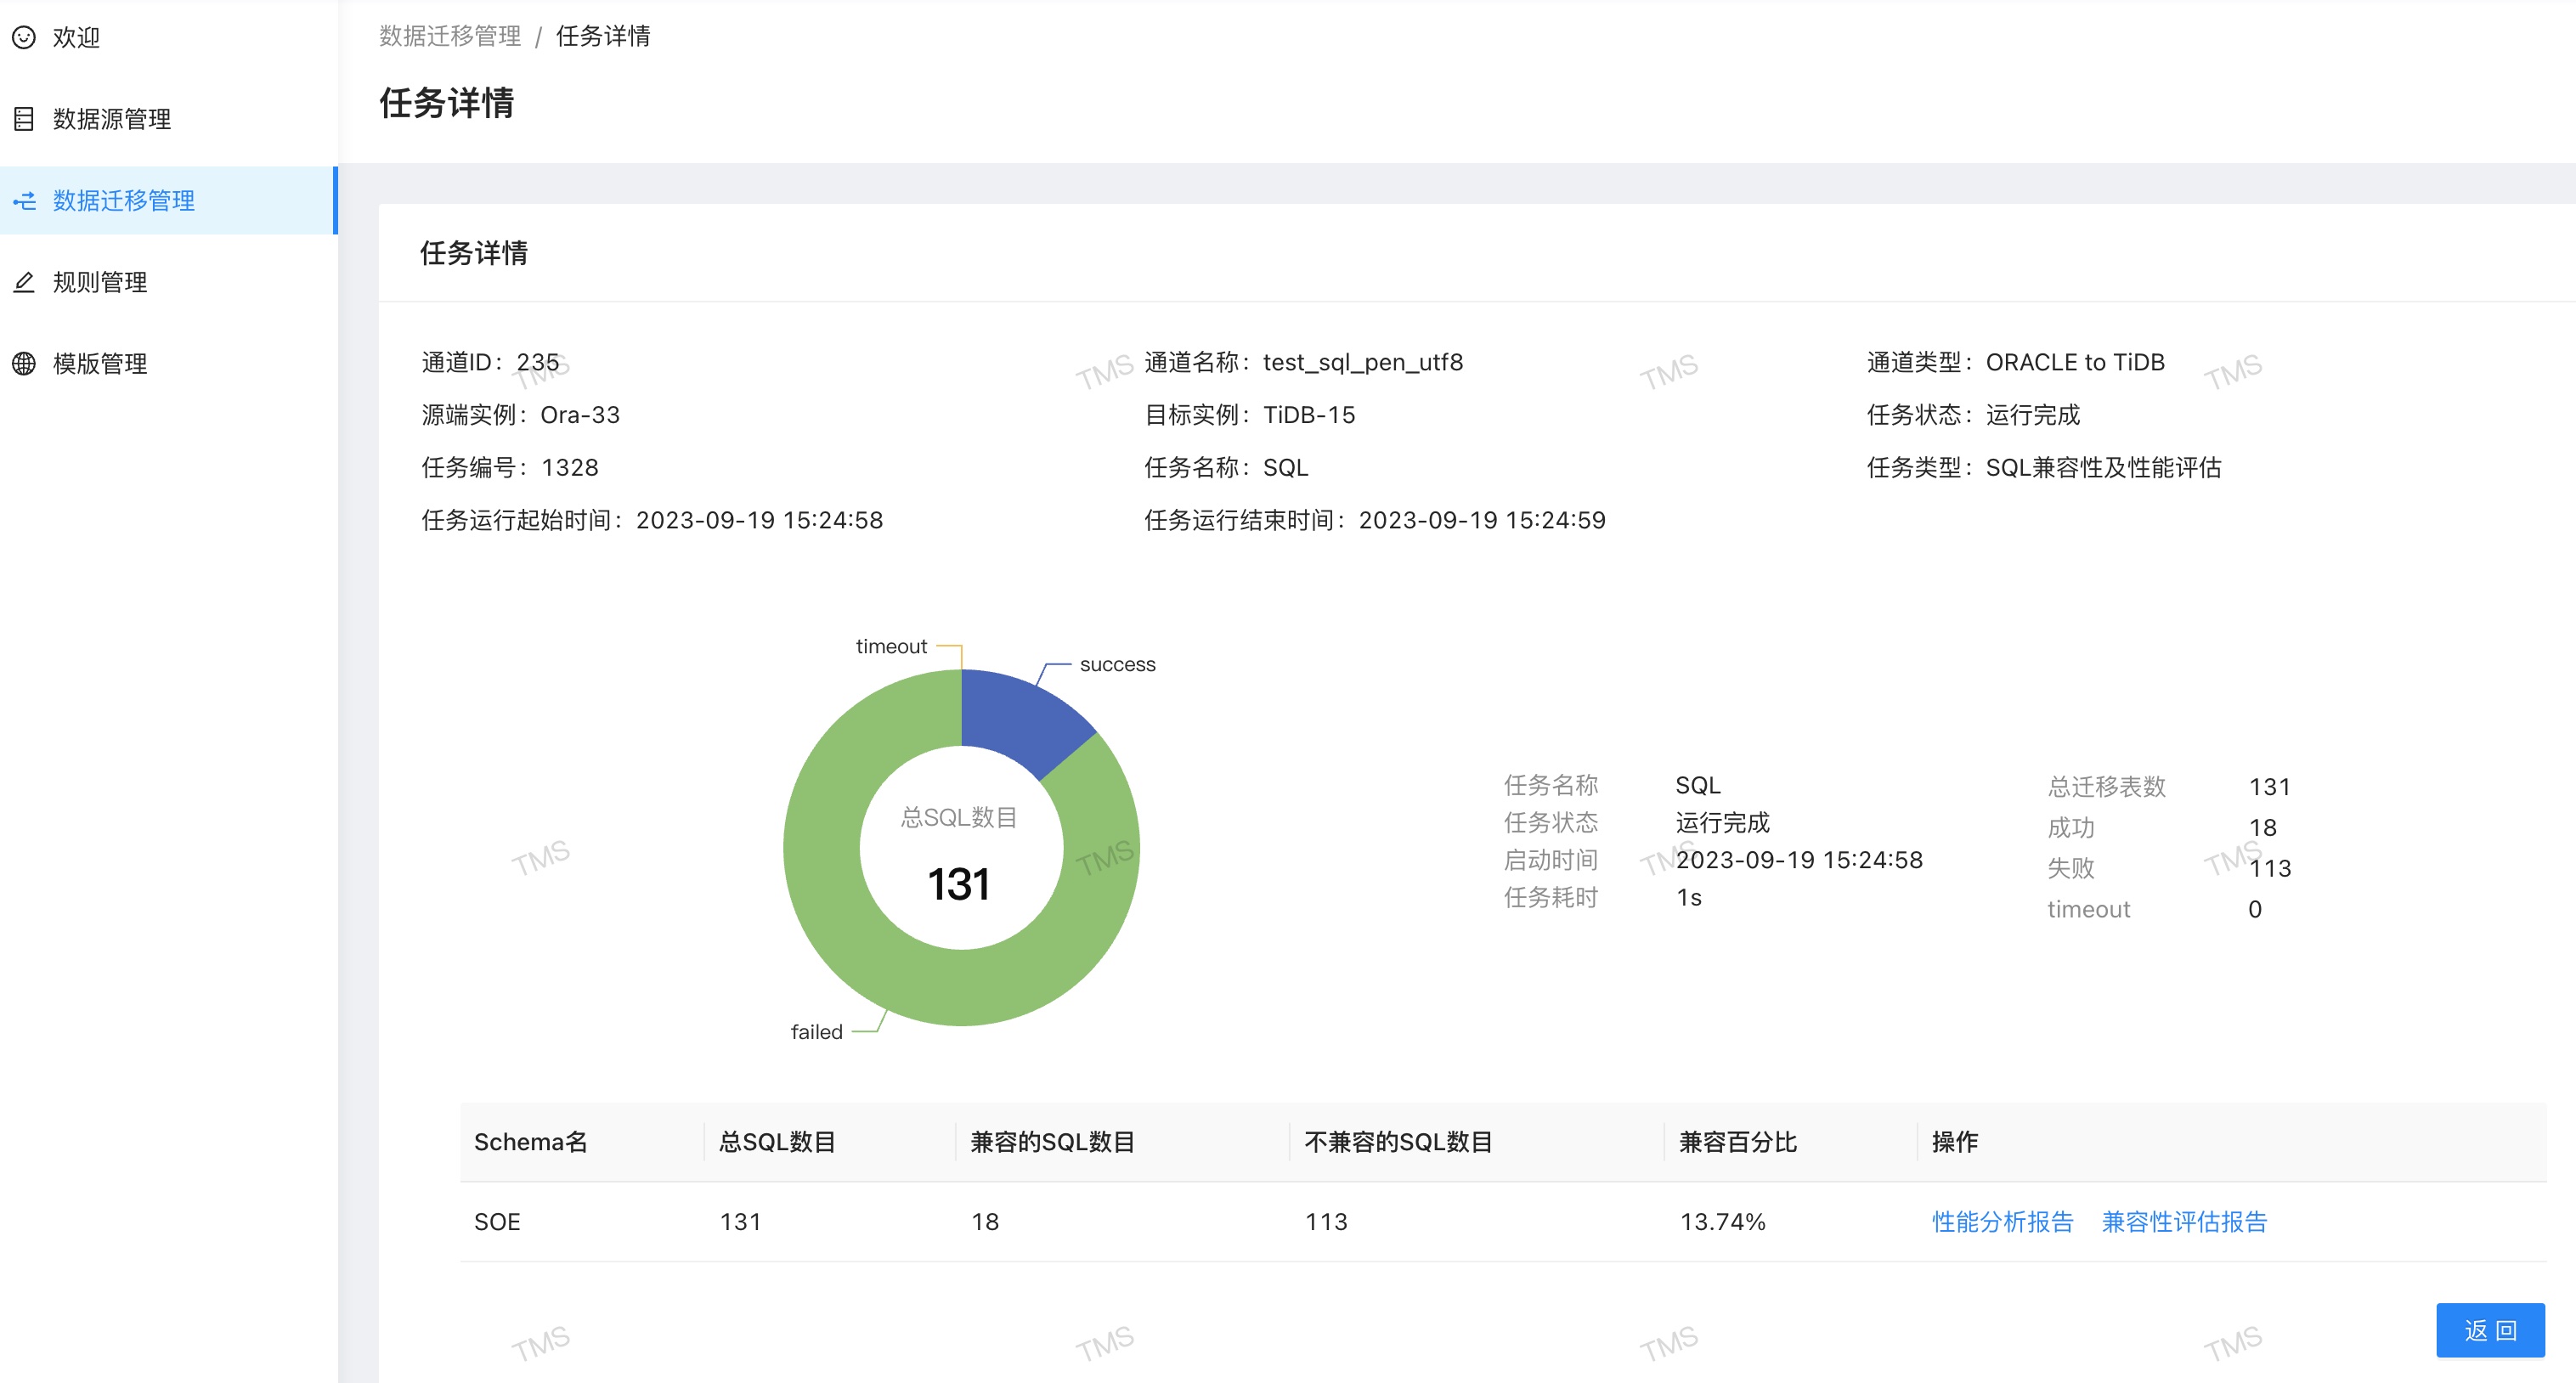The height and width of the screenshot is (1383, 2576).
Task: Click the document icon next to 数据源管理
Action: [x=23, y=119]
